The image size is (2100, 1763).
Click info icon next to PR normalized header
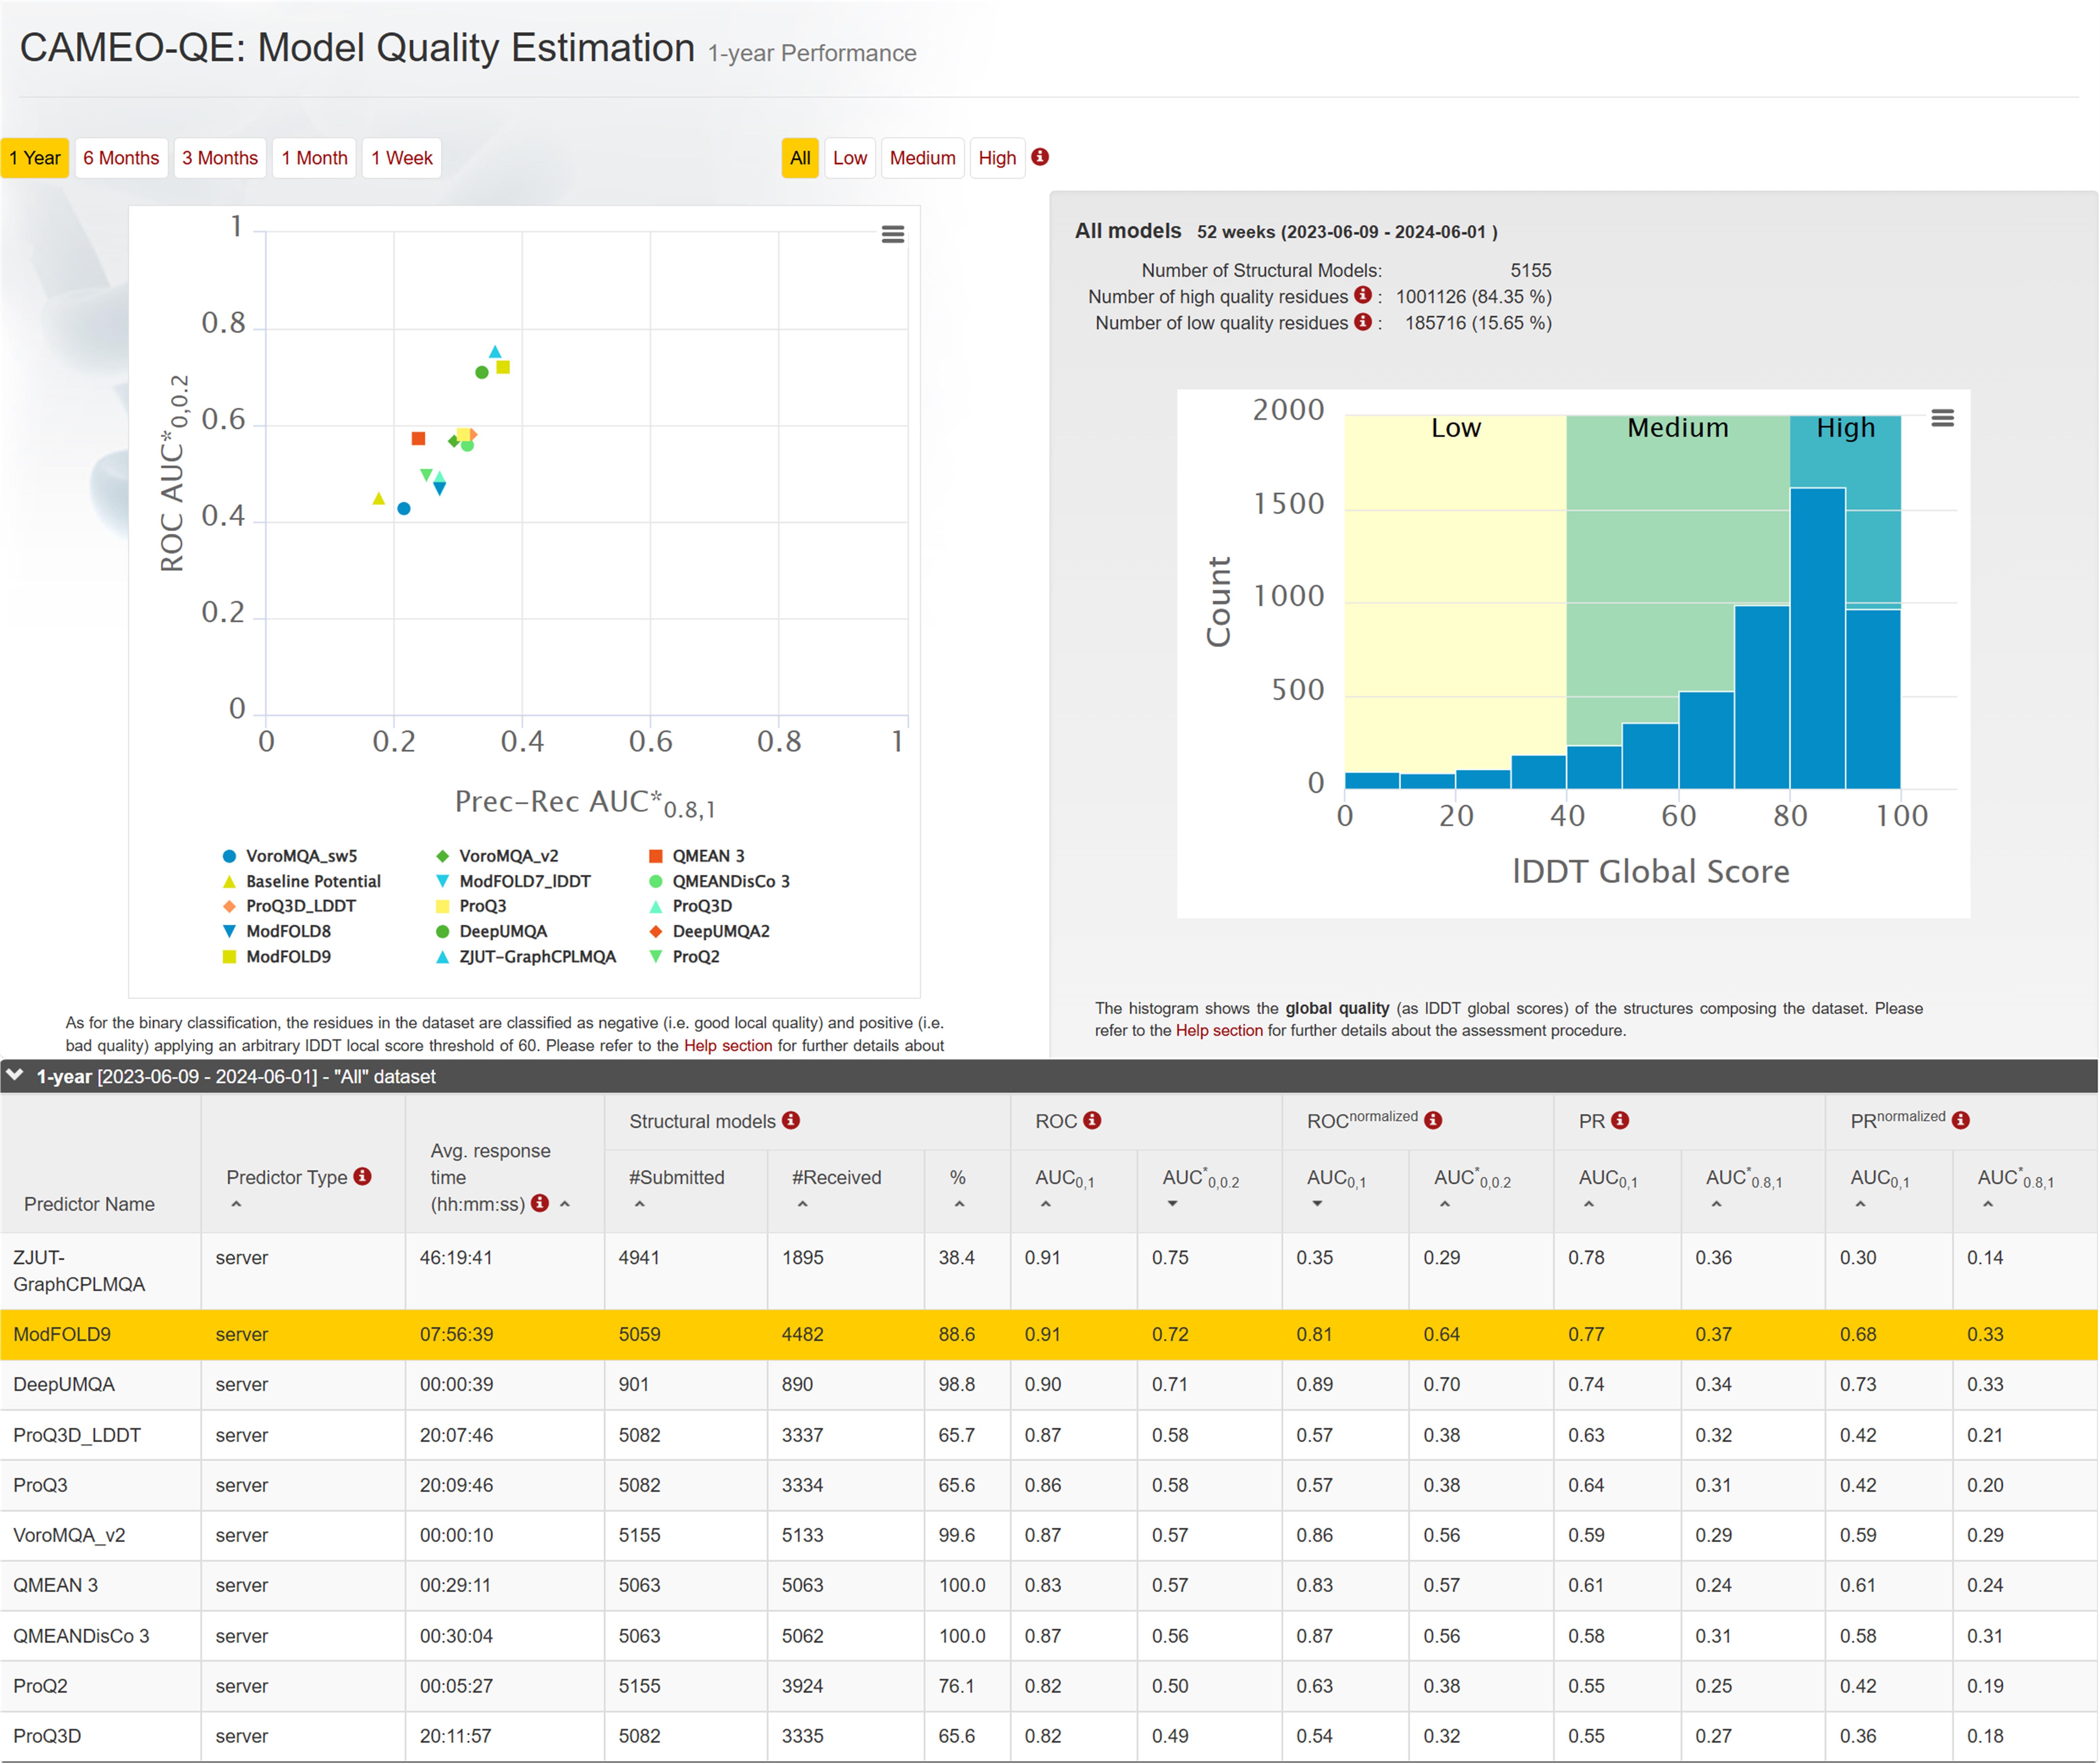pos(1961,1120)
